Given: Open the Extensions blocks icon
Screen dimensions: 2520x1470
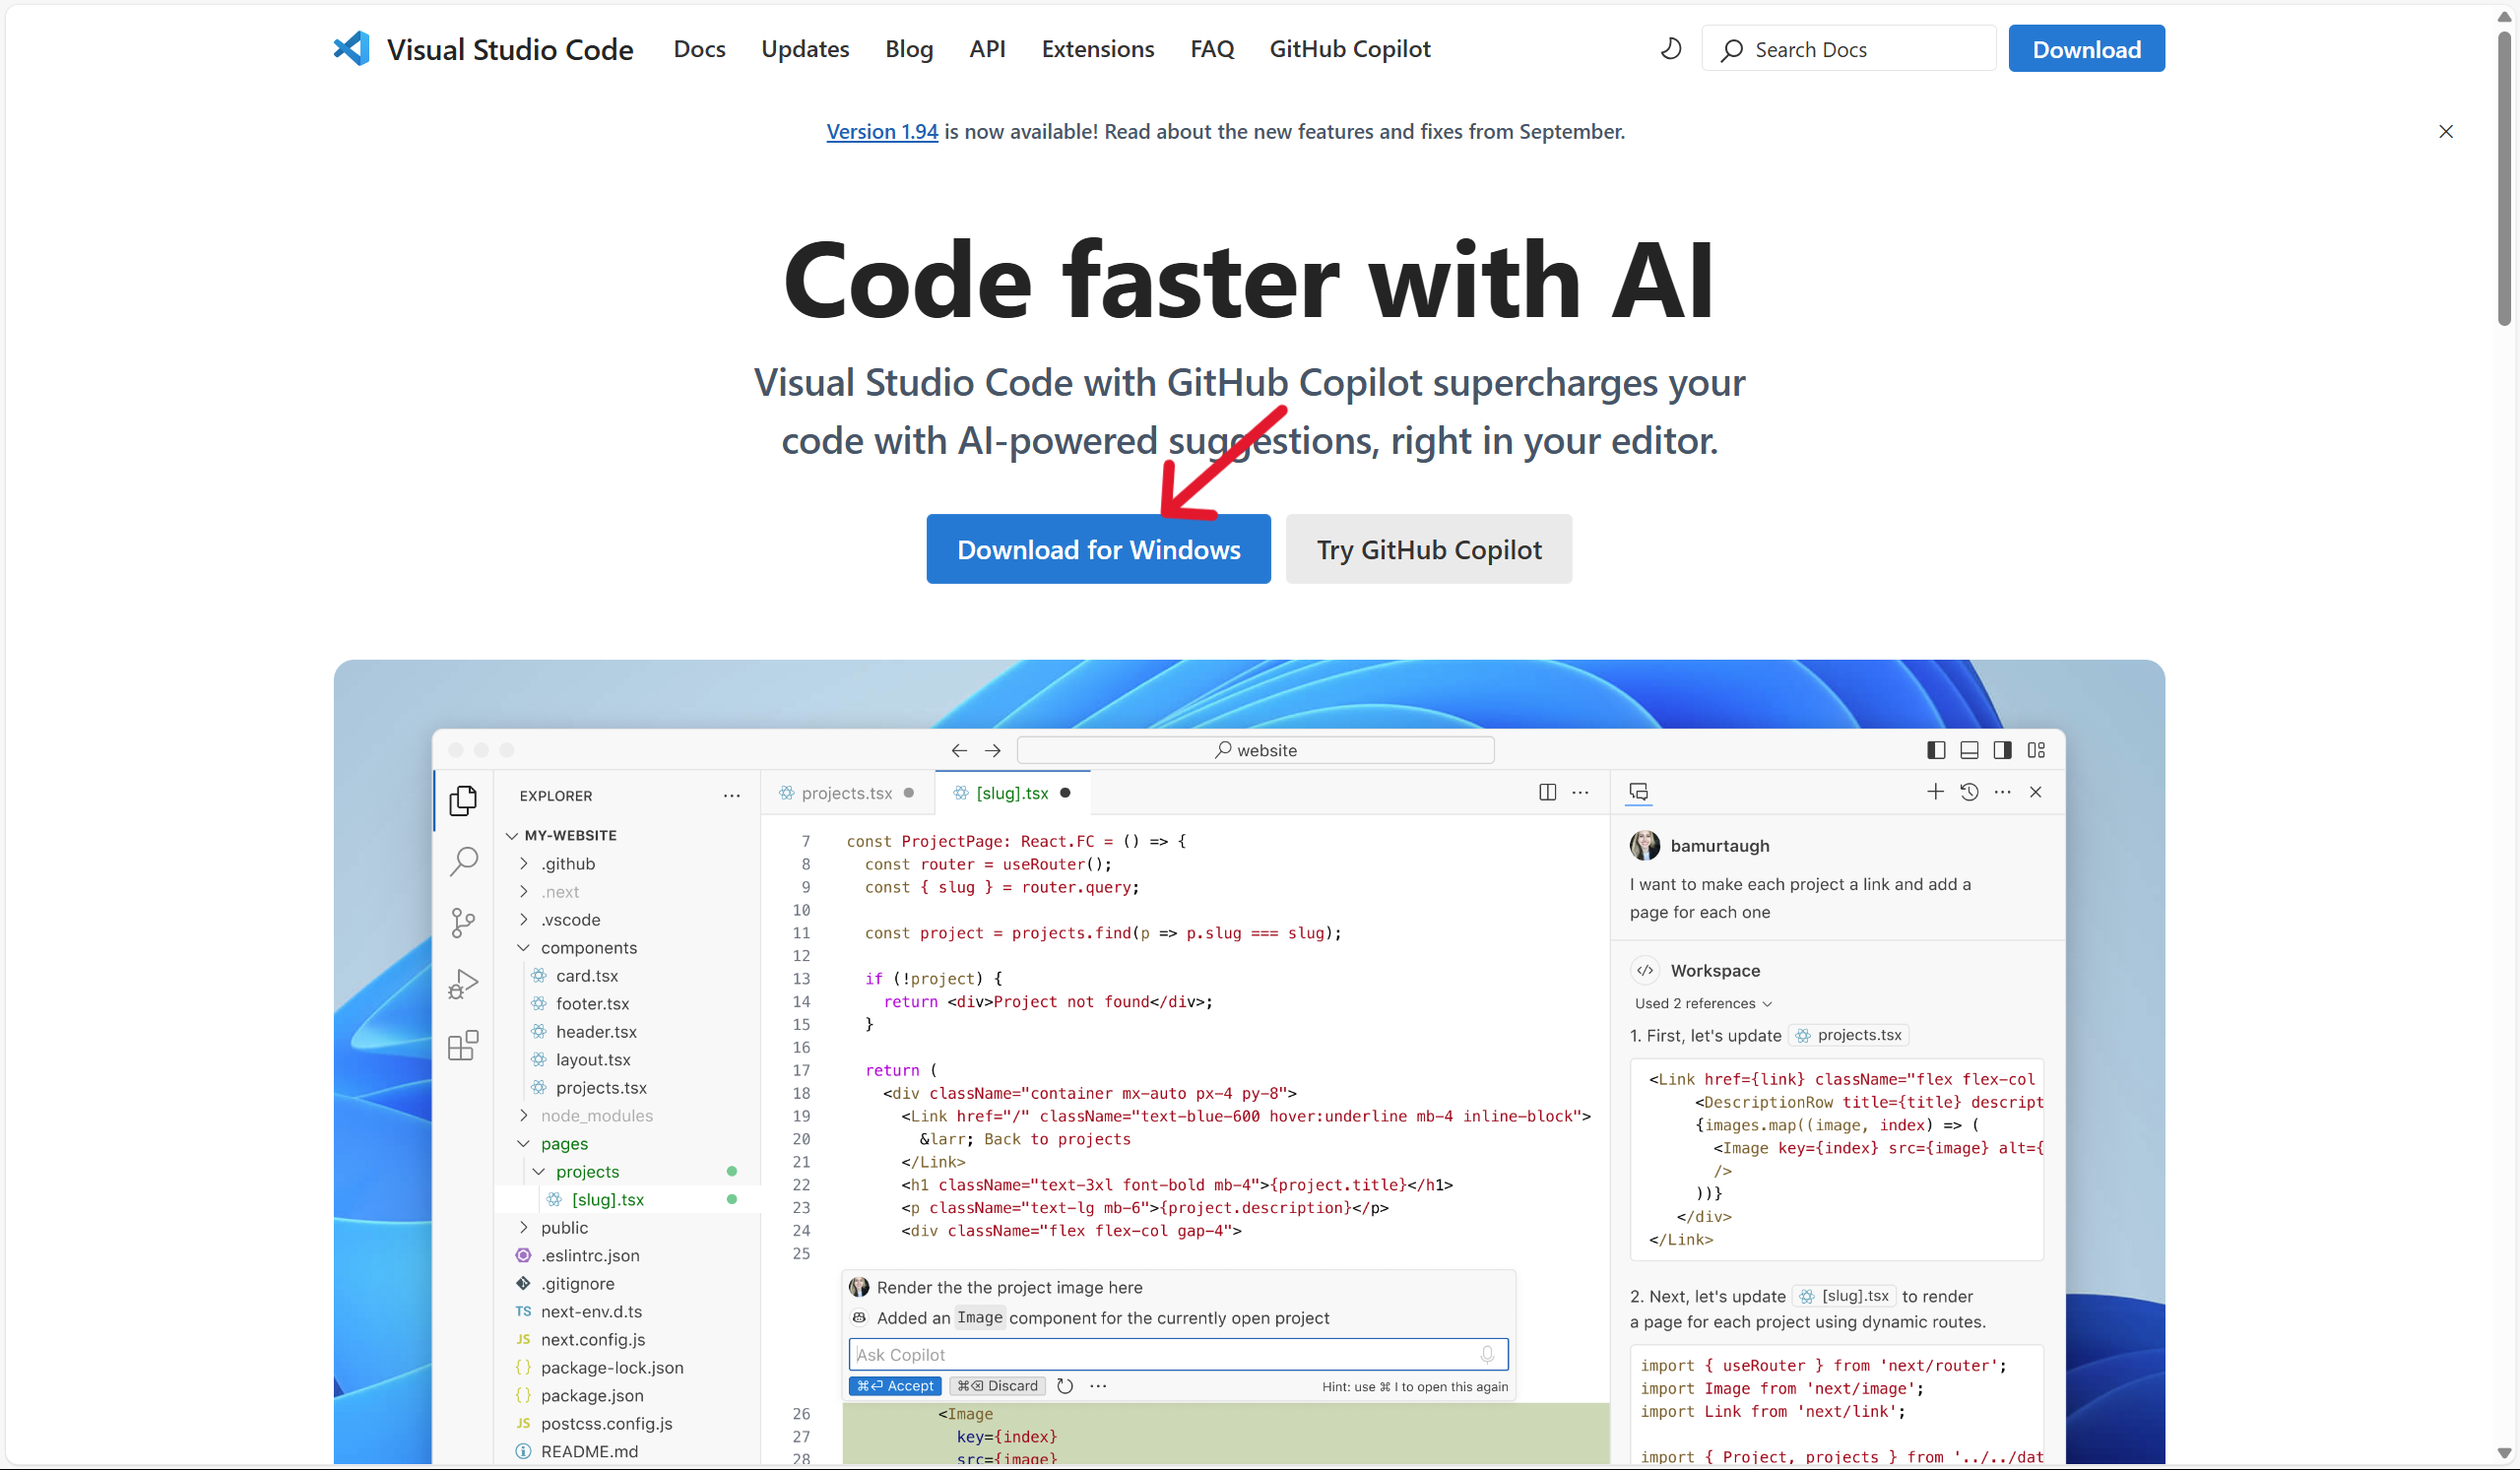Looking at the screenshot, I should 463,1045.
